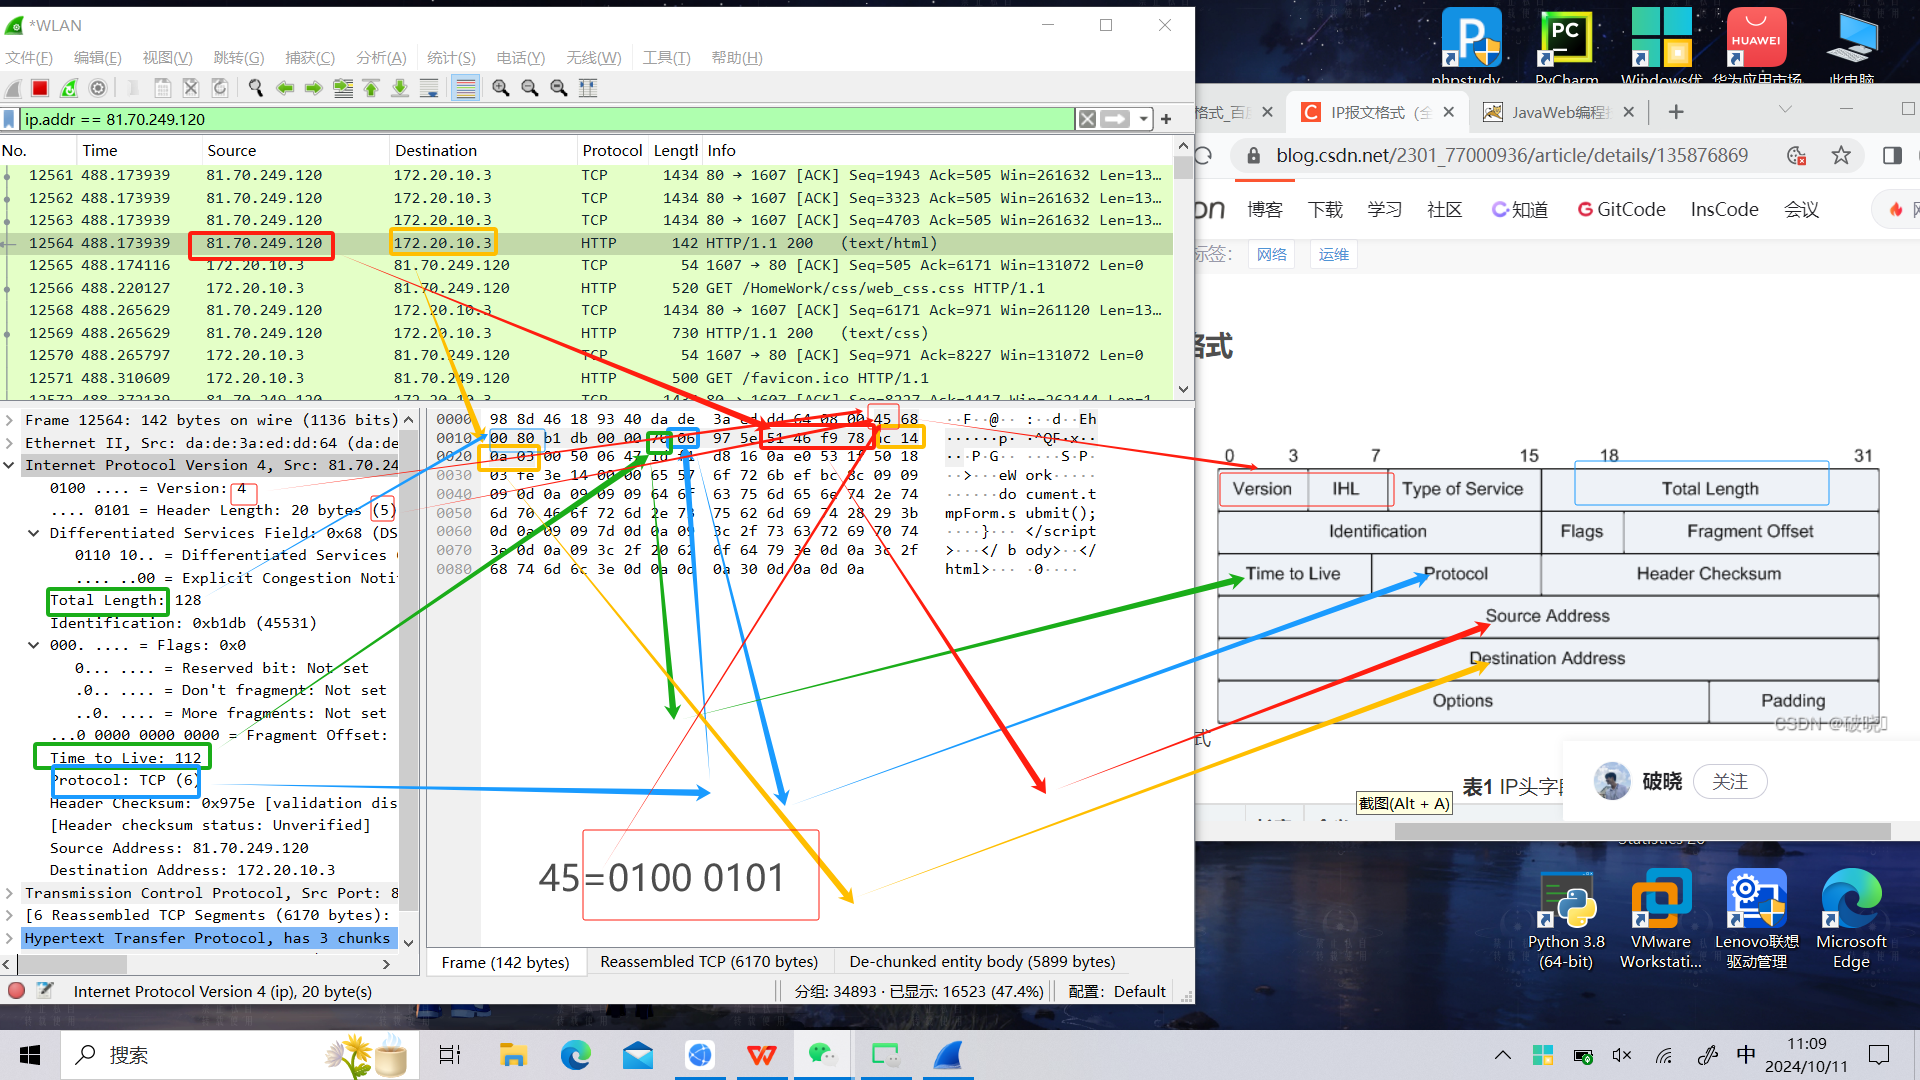Click the Find packet magnifier icon
Screen dimensions: 1920x1080
(x=256, y=88)
